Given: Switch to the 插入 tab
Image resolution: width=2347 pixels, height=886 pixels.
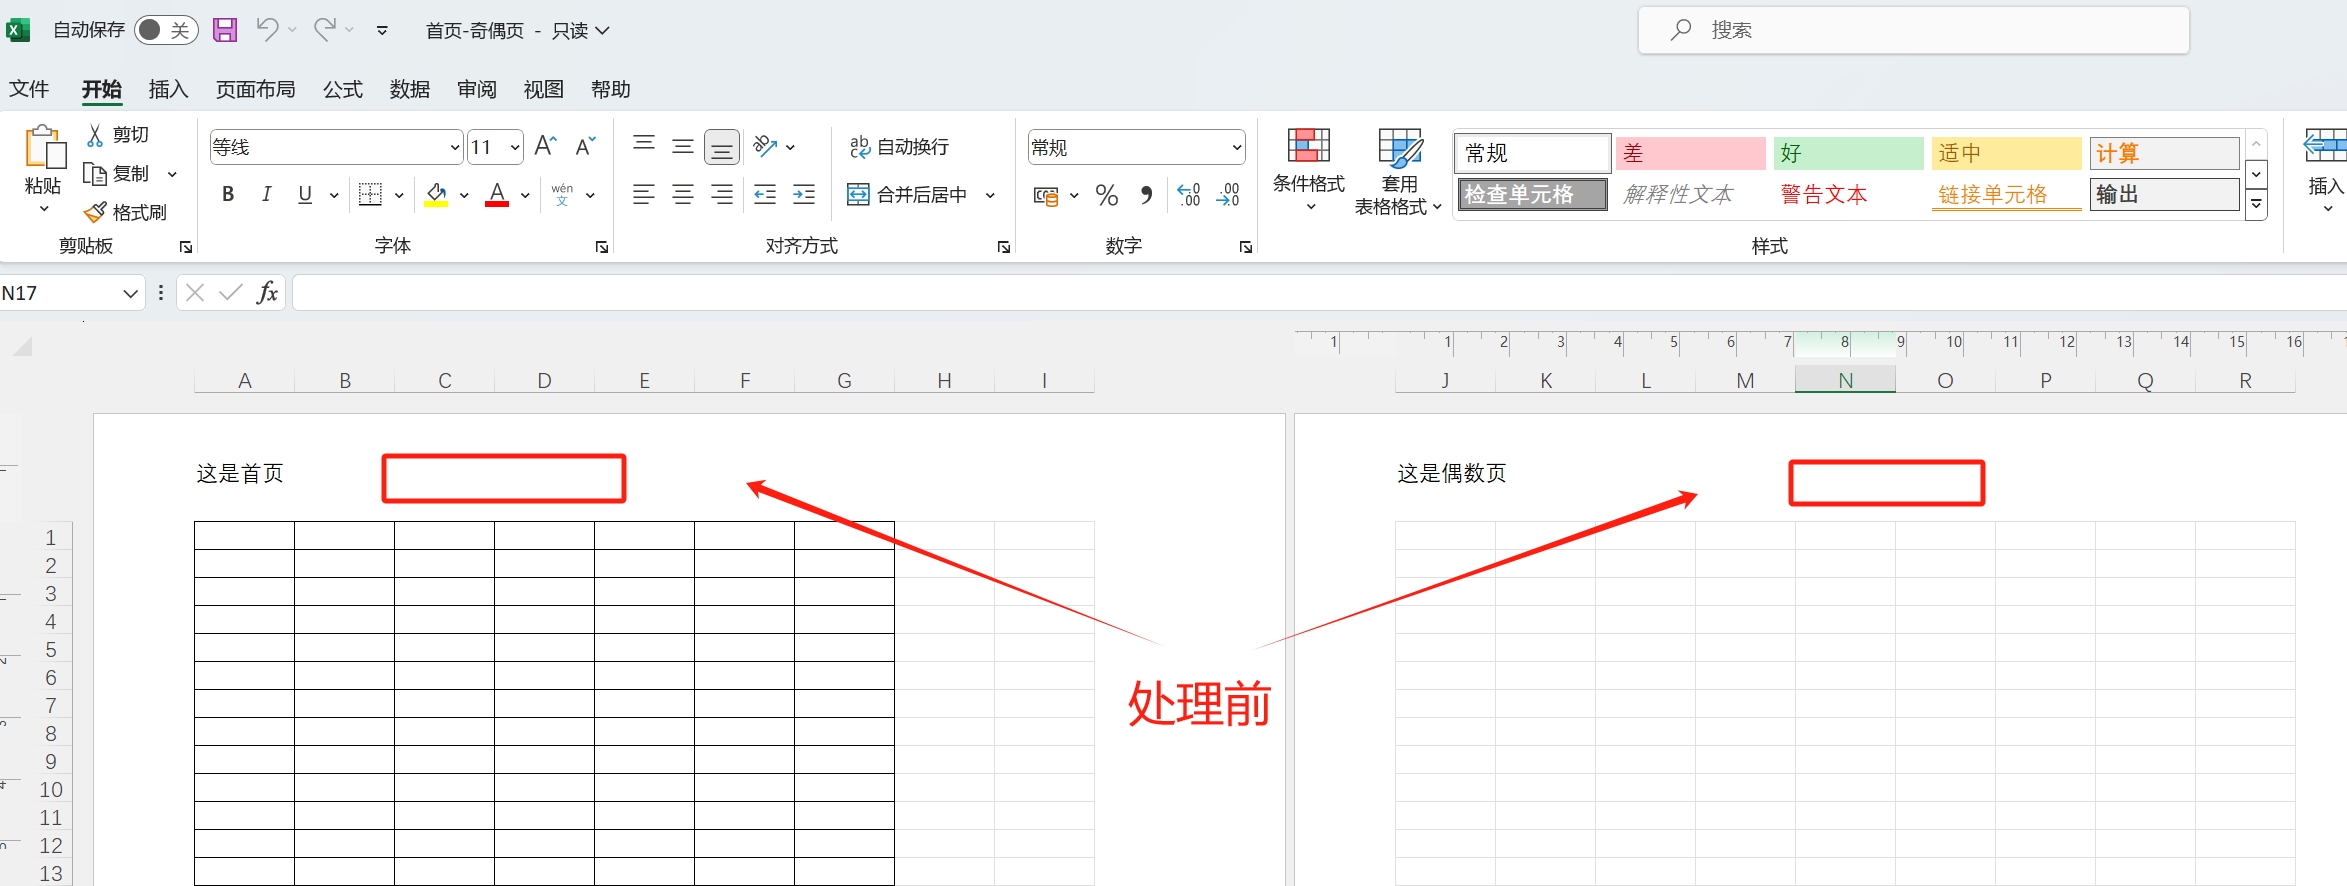Looking at the screenshot, I should 168,89.
